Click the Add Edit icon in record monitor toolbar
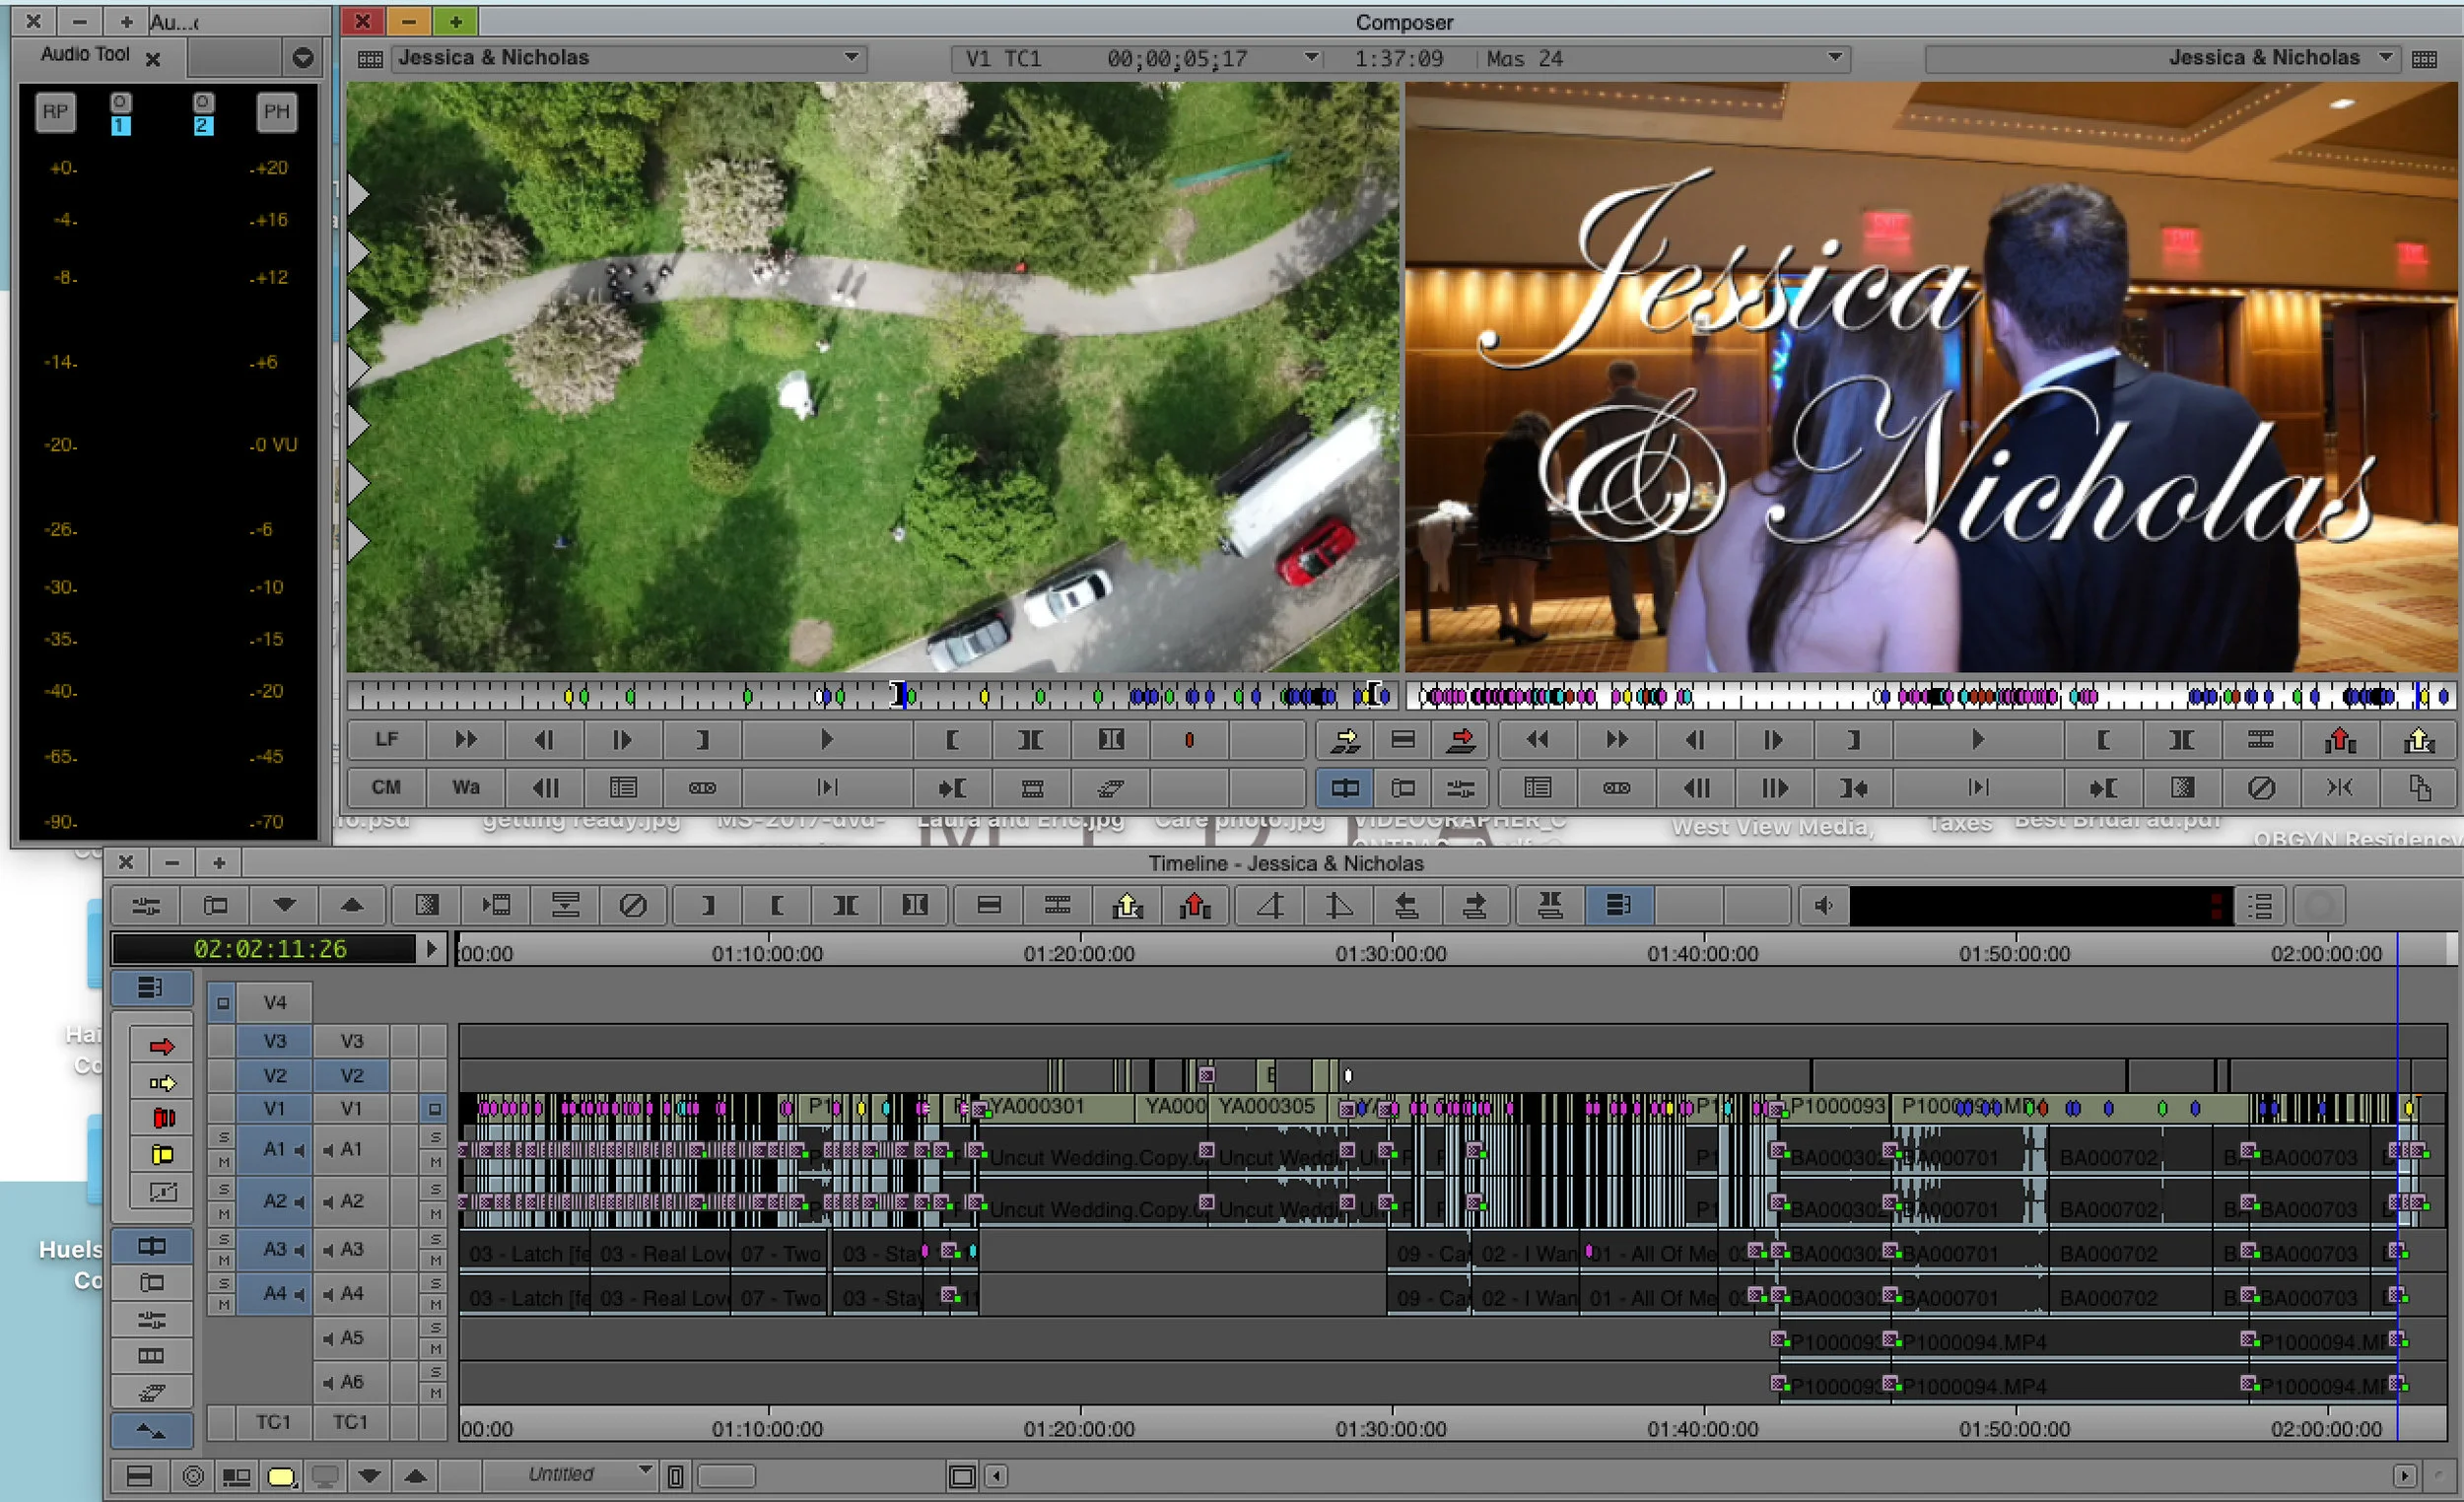The height and width of the screenshot is (1502, 2464). pyautogui.click(x=2260, y=740)
